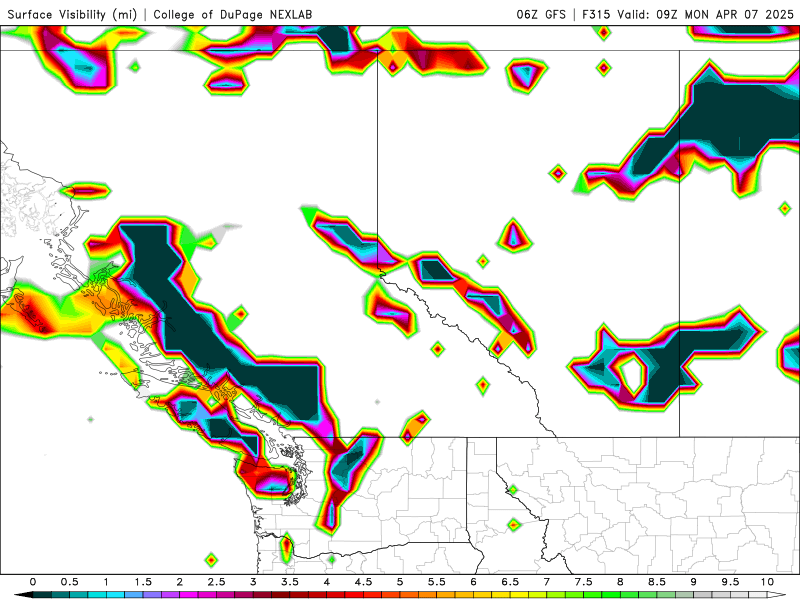Image resolution: width=800 pixels, height=600 pixels.
Task: Click the '06Z GFS' model run text
Action: coord(541,14)
